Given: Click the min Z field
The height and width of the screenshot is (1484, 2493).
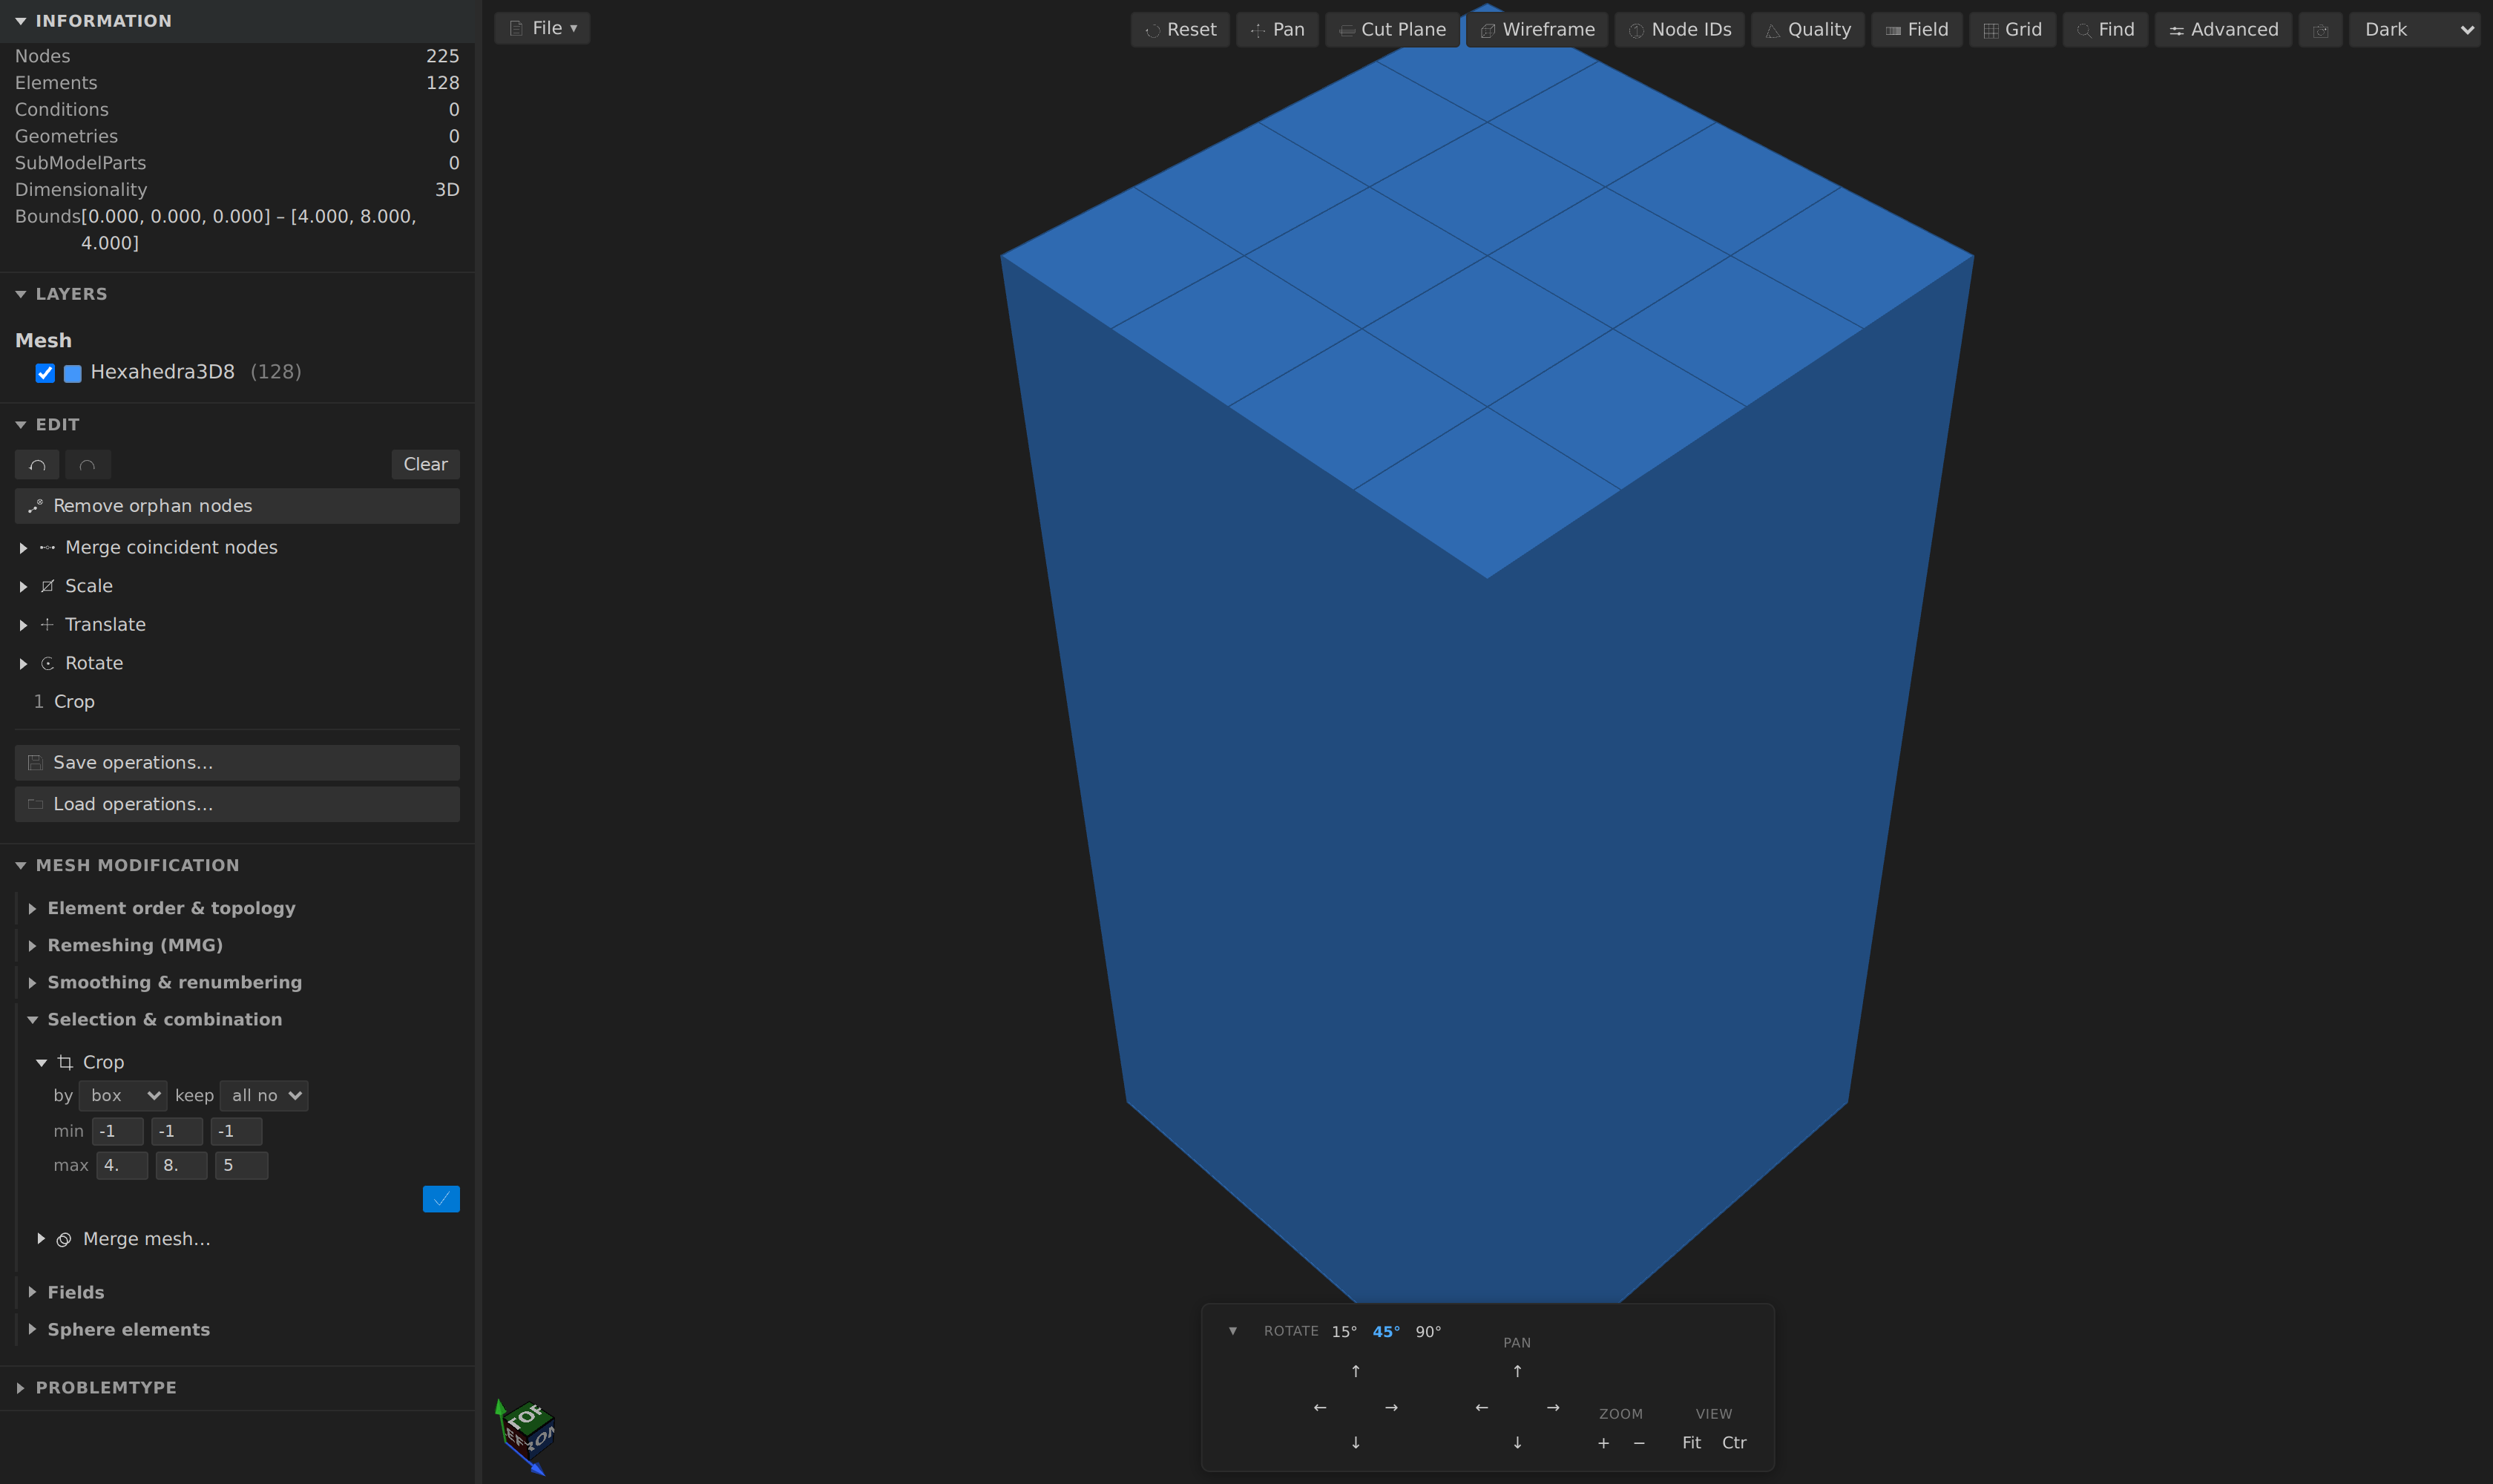Looking at the screenshot, I should coord(236,1131).
